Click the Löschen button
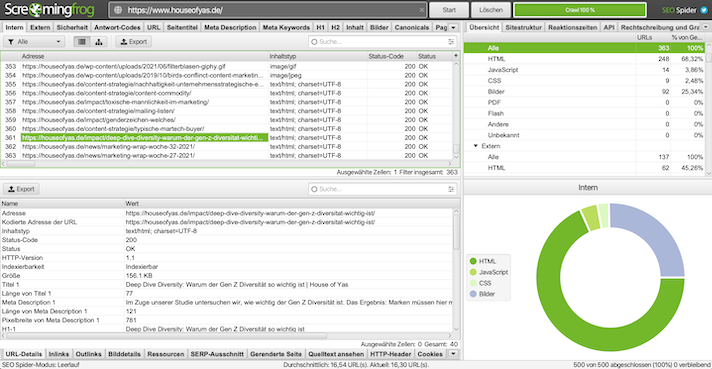Viewport: 712px width, 369px height. click(x=491, y=10)
